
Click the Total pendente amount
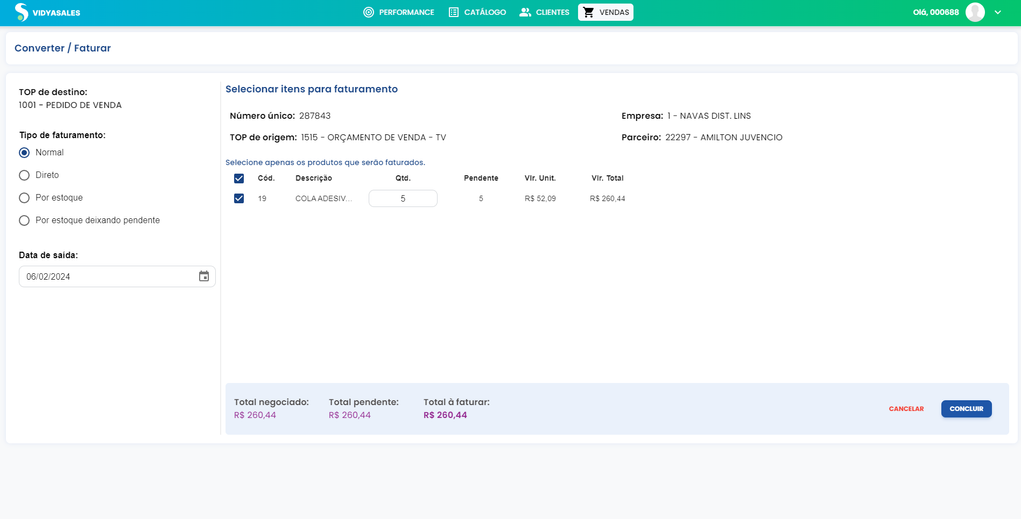350,415
